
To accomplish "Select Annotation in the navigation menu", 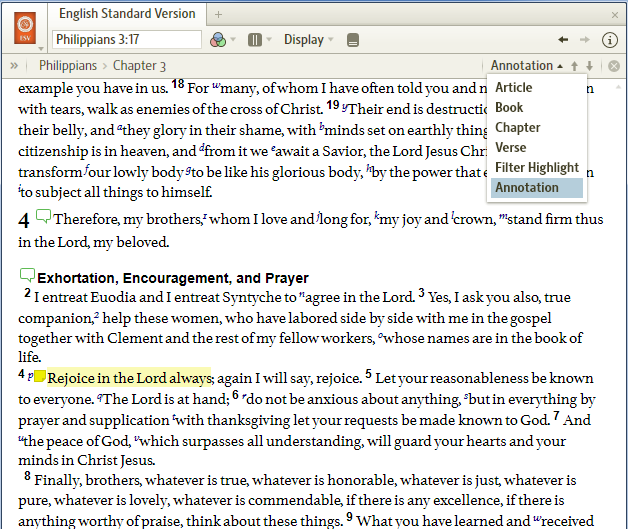I will tap(537, 187).
